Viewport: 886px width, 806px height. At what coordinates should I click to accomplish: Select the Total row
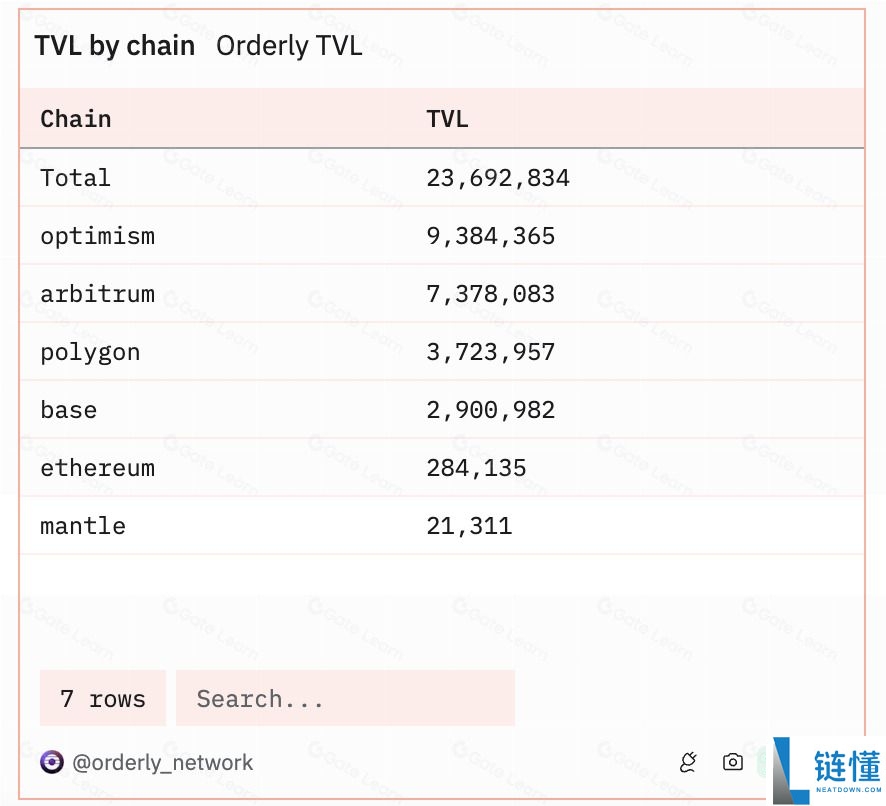tap(442, 178)
